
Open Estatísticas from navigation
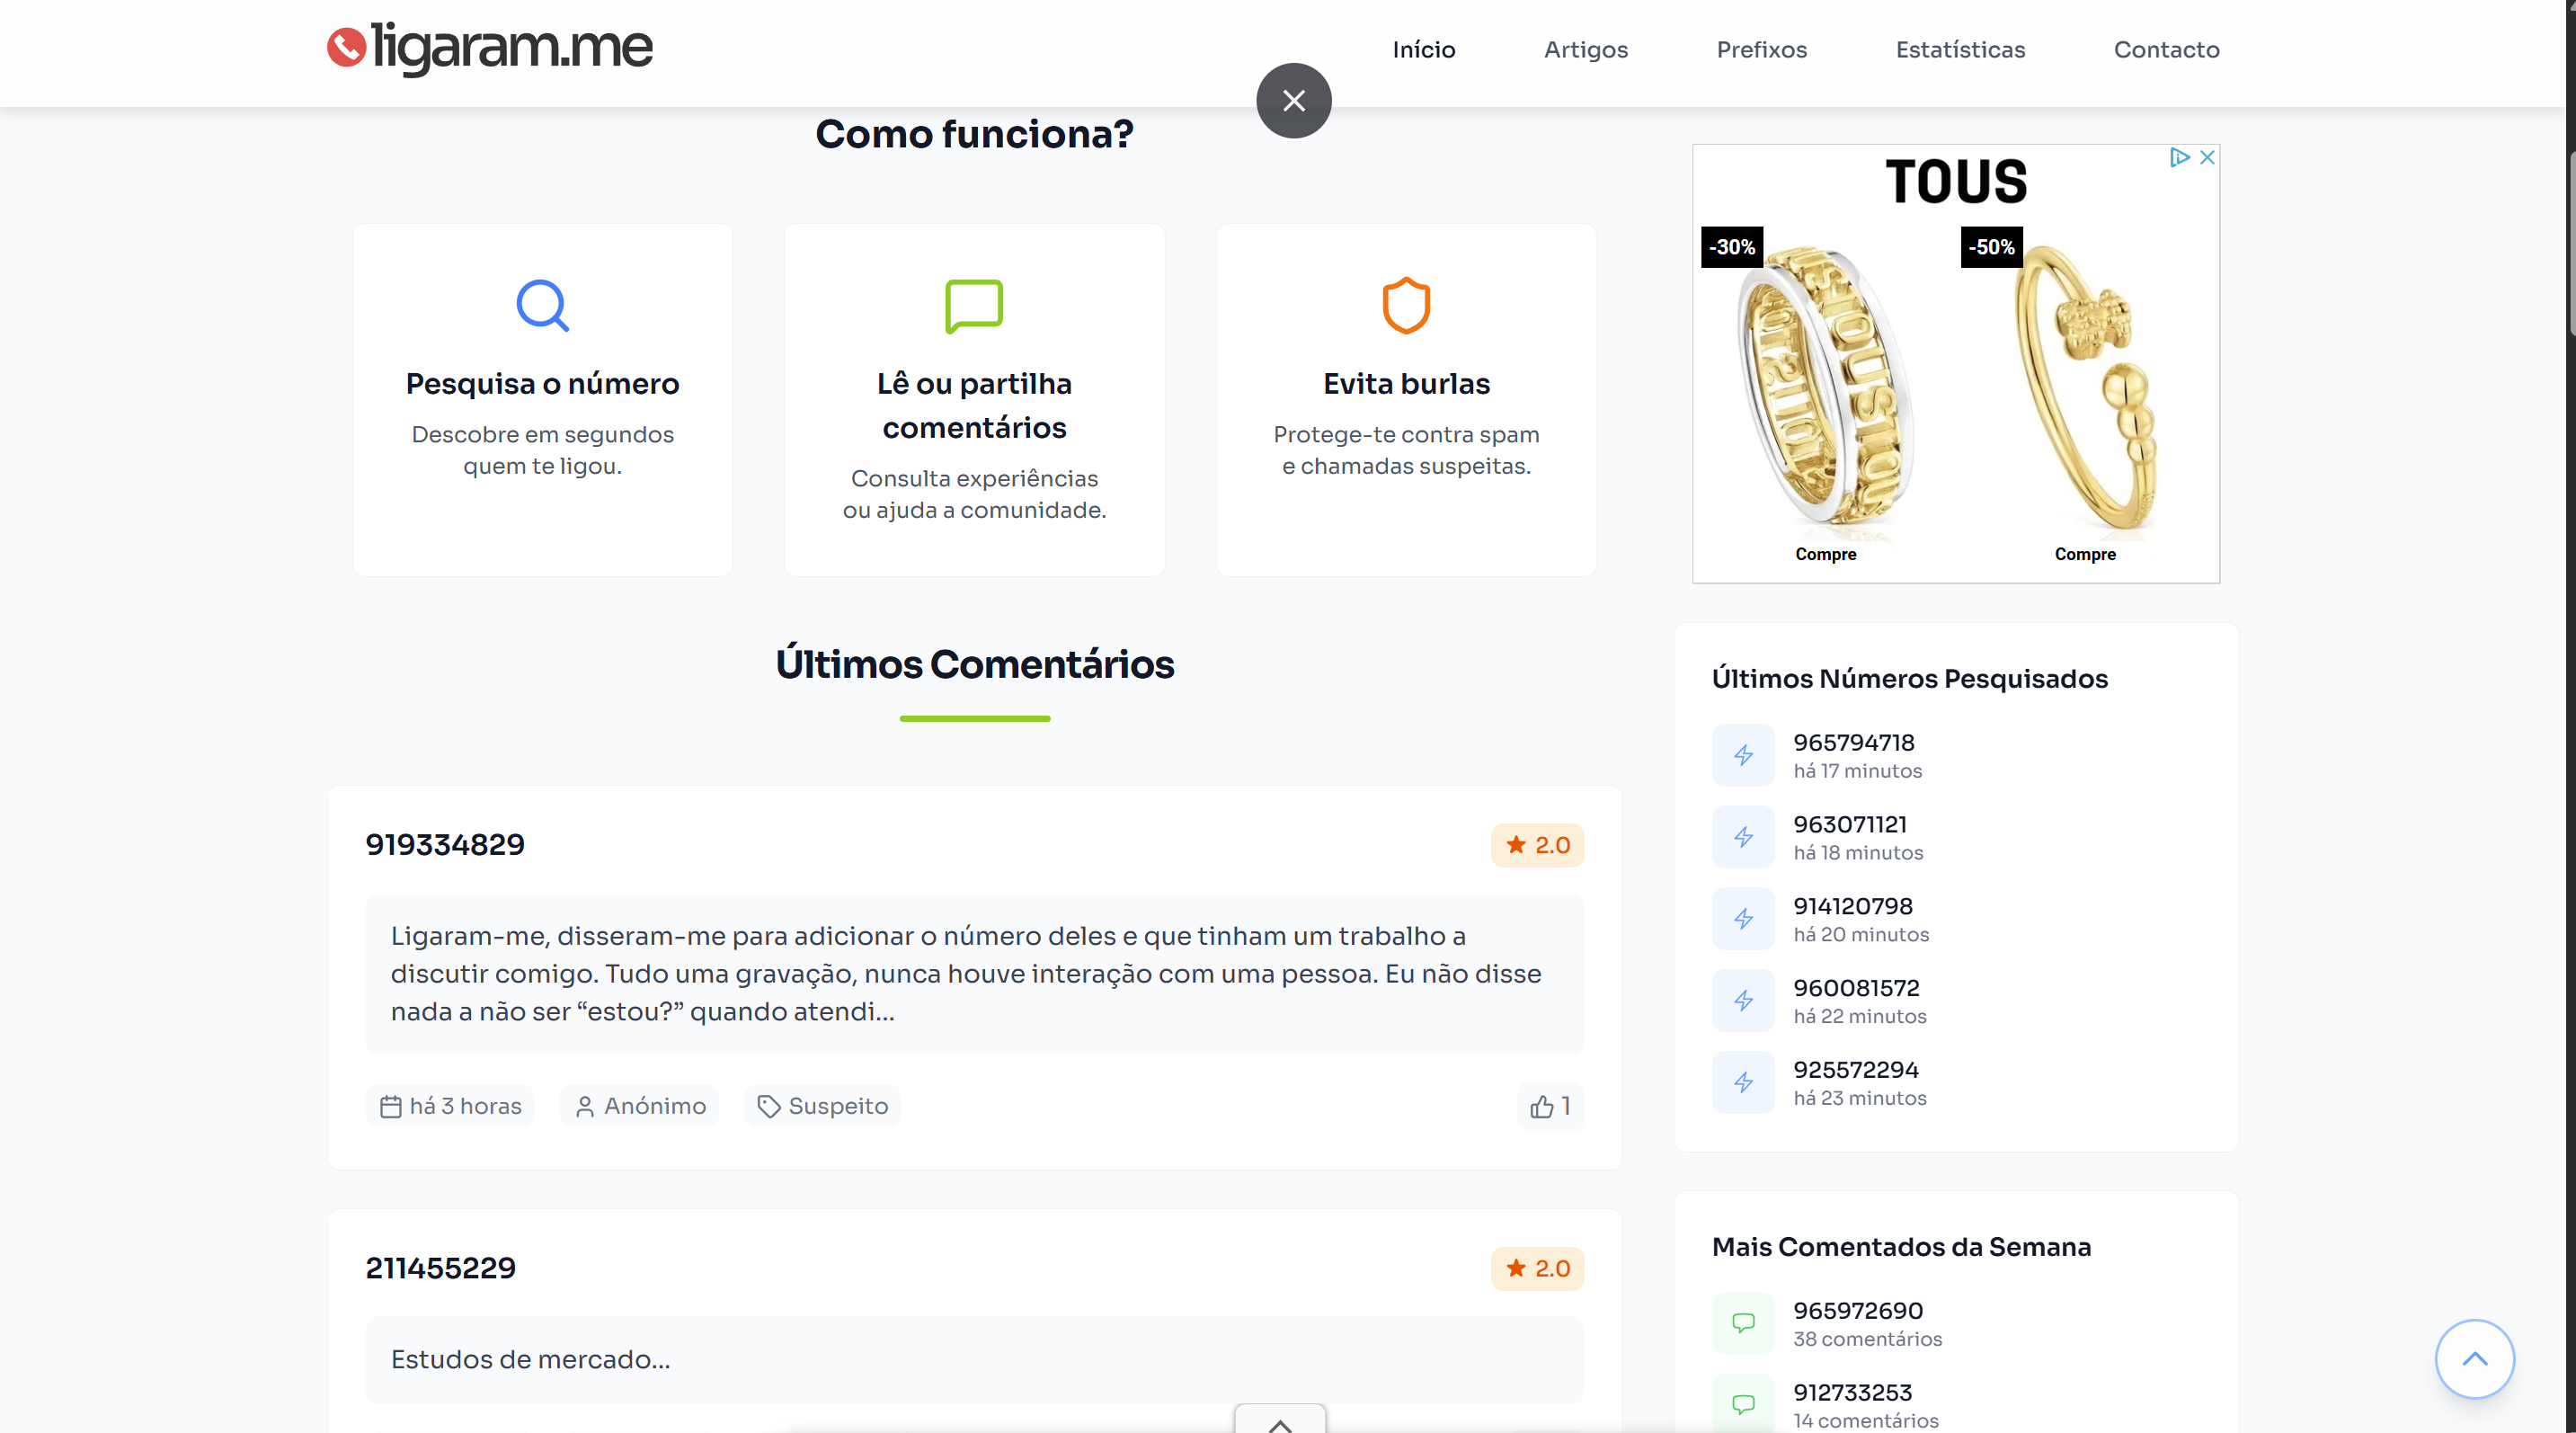click(x=1959, y=49)
